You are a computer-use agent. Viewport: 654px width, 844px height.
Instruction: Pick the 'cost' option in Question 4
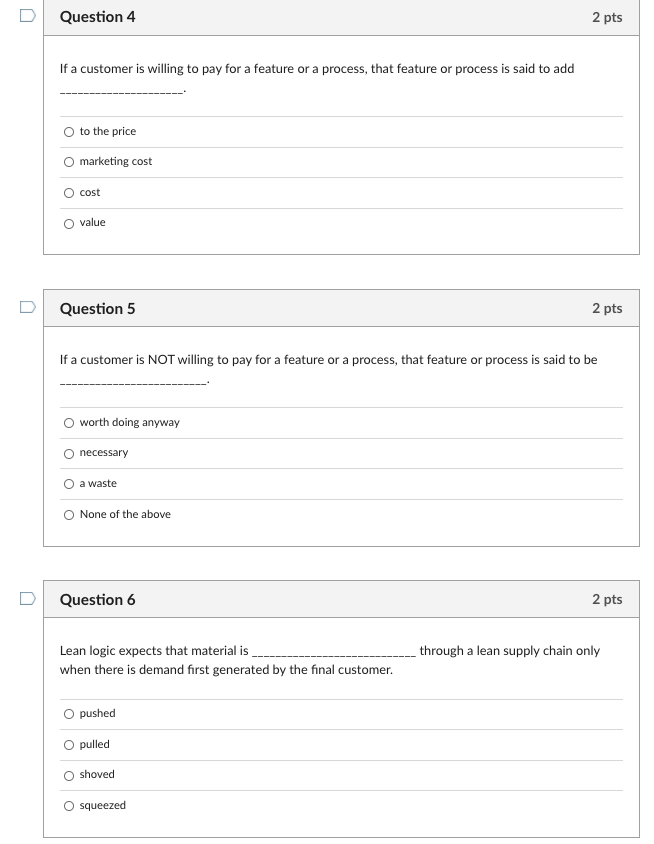pyautogui.click(x=69, y=192)
